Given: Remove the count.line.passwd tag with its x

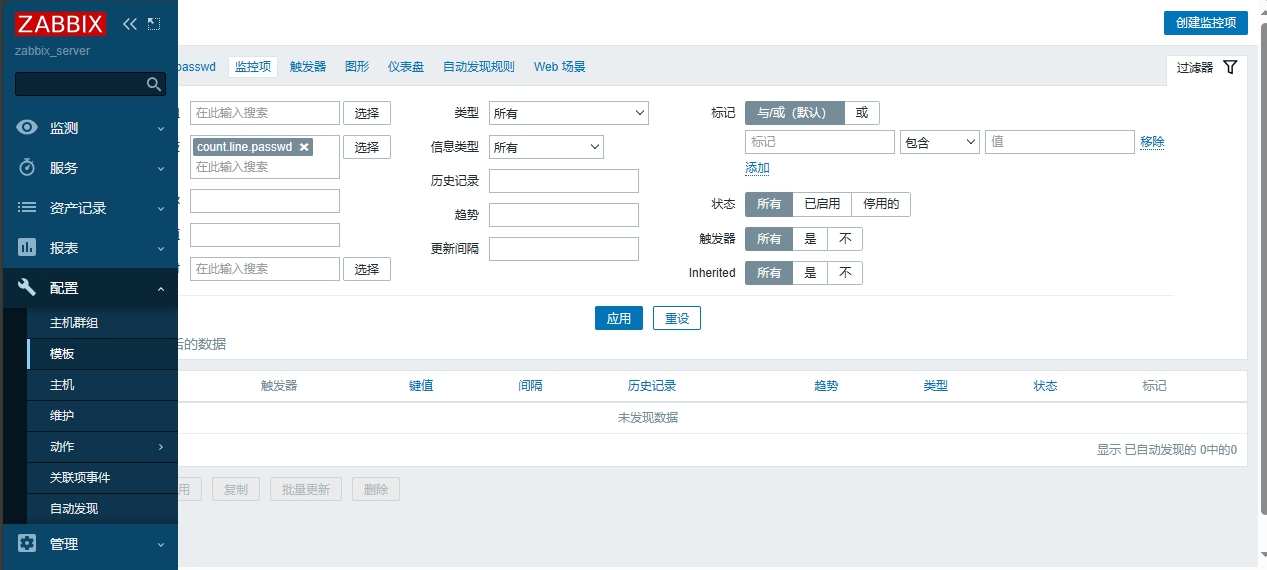Looking at the screenshot, I should point(304,147).
